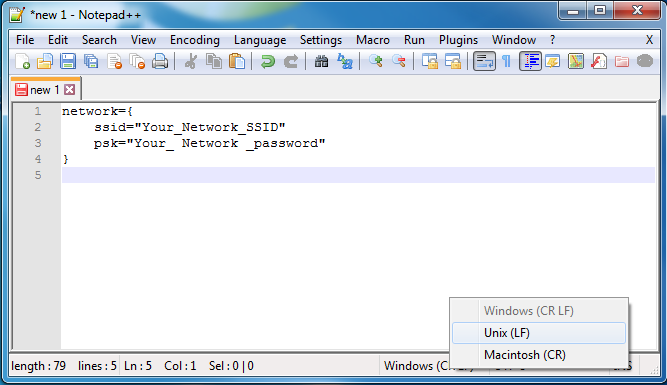Click the Notepad++ title bar icon
The width and height of the screenshot is (667, 385).
click(17, 15)
